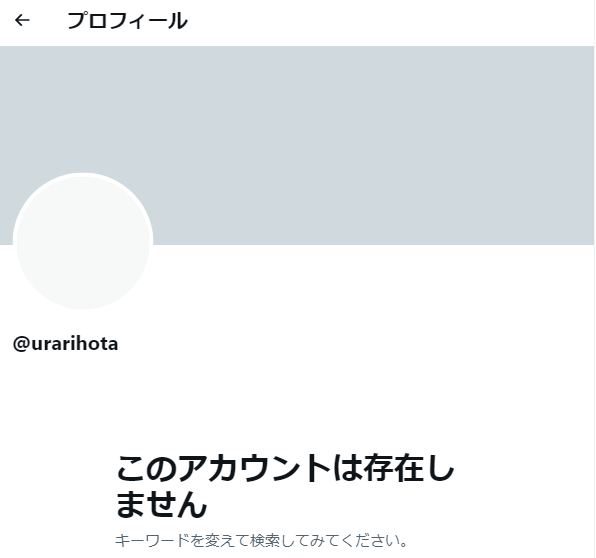596x558 pixels.
Task: Tap the back arrow beside プロフィール
Action: (22, 20)
